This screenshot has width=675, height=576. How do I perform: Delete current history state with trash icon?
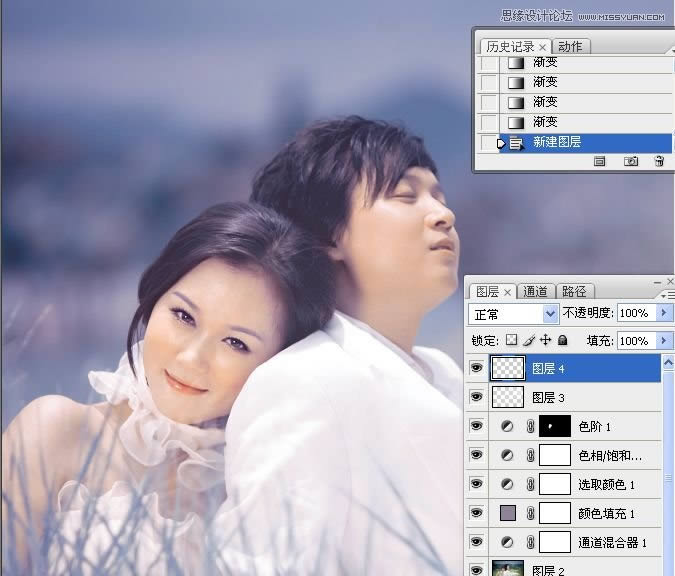pyautogui.click(x=658, y=160)
